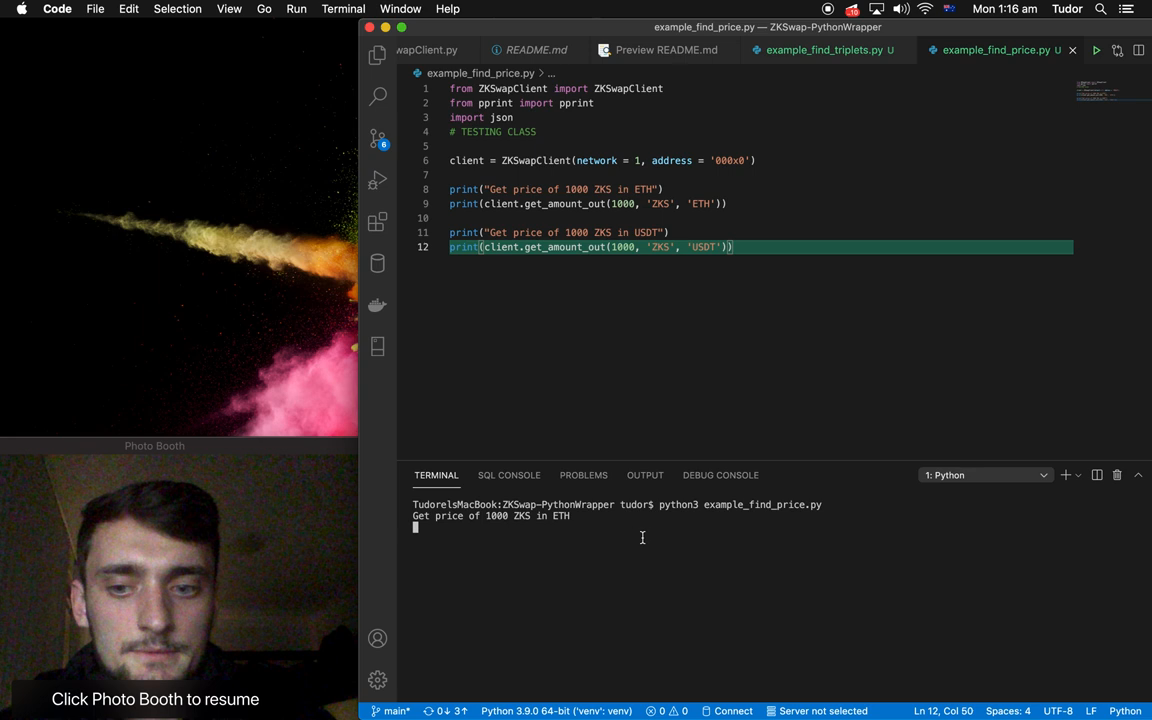
Task: Open the OUTPUT panel tab
Action: pyautogui.click(x=645, y=475)
